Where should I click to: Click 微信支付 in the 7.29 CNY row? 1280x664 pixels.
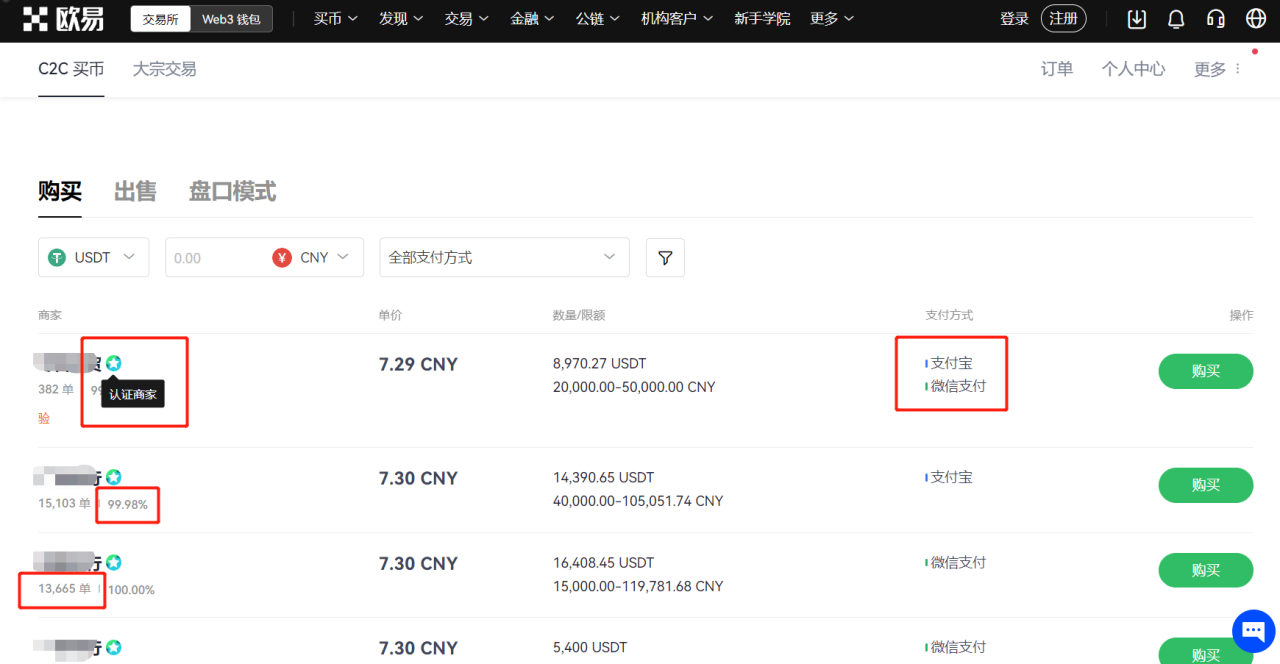point(956,385)
